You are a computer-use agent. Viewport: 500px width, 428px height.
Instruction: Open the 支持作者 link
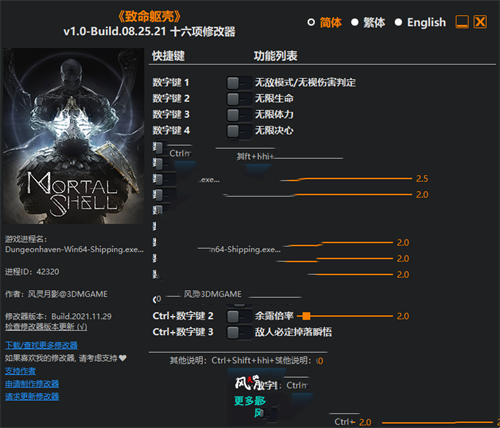20,371
